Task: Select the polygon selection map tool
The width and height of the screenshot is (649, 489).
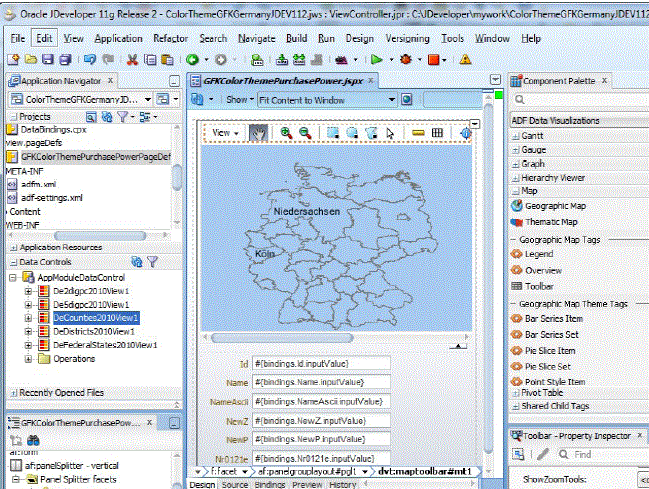Action: tap(371, 133)
